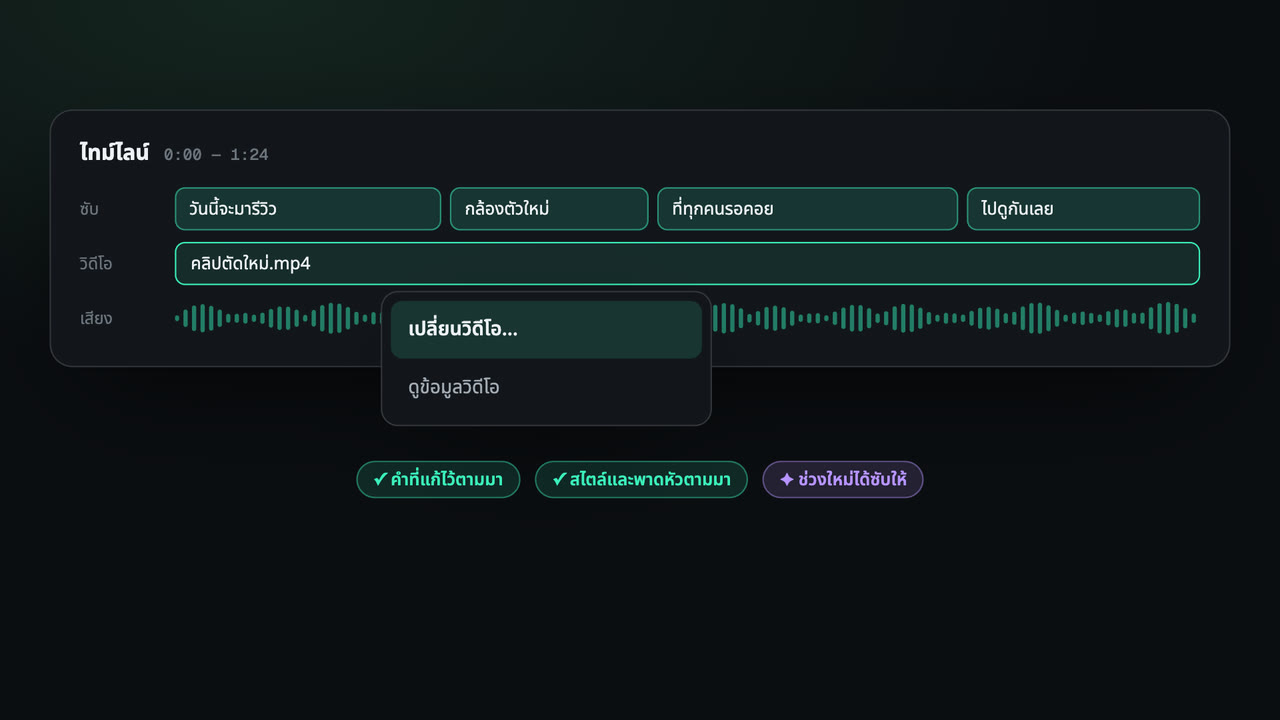Click the "คำที่แก้ไว้ตามมา" status chip
1280x720 pixels.
438,480
